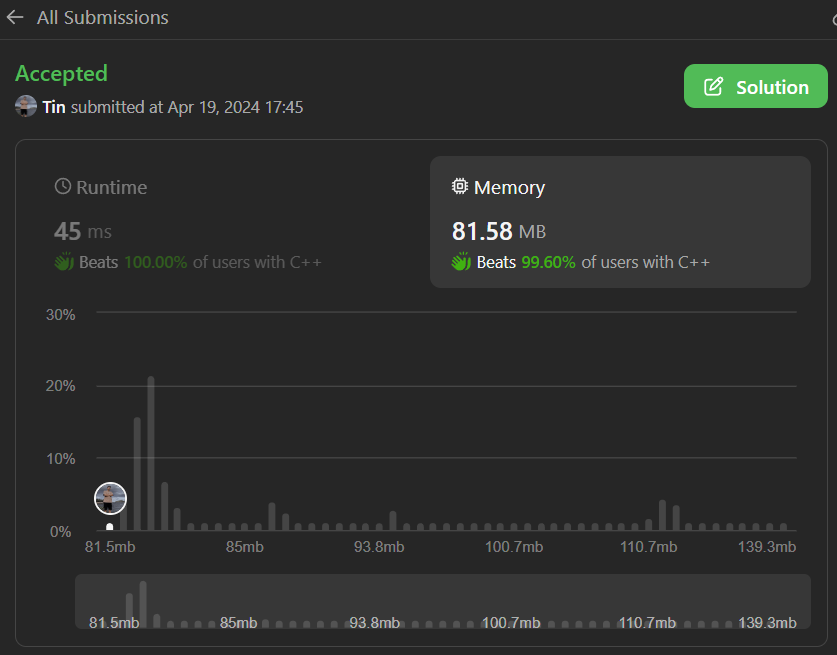Click Tin's avatar next to the submission time

26,106
